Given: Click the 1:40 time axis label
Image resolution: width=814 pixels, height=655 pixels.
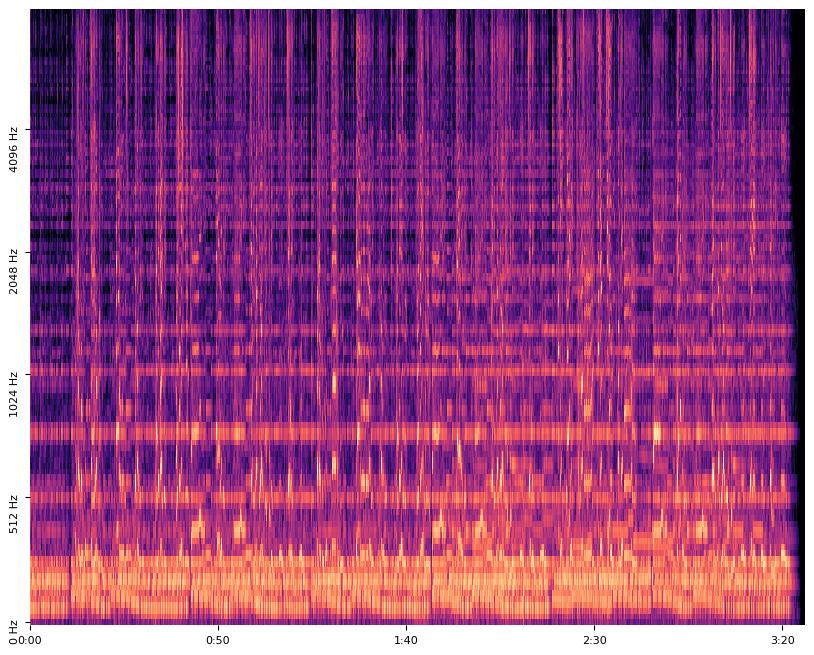Looking at the screenshot, I should (406, 640).
